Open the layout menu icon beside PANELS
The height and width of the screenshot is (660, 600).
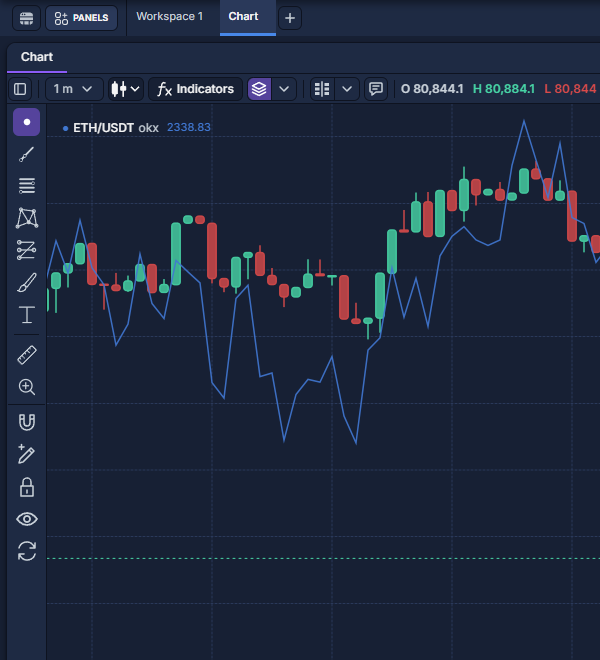click(x=26, y=18)
